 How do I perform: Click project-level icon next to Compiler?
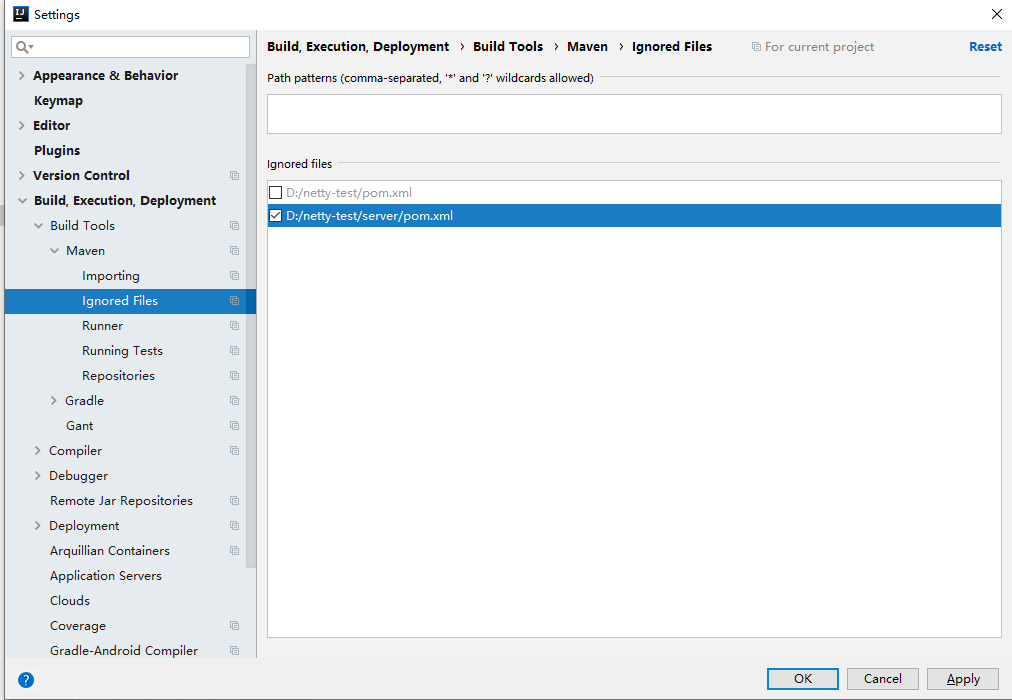click(234, 451)
